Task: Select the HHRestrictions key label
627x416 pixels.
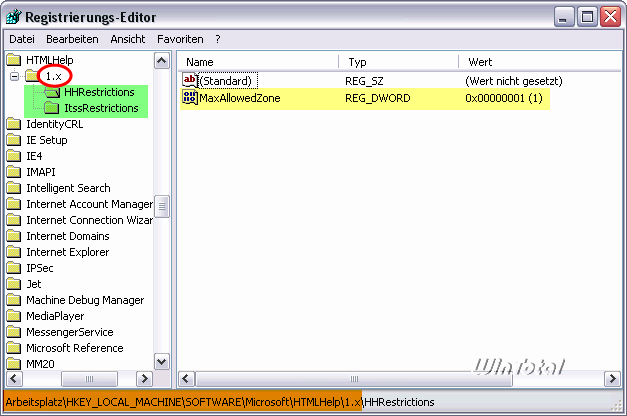Action: pos(99,92)
